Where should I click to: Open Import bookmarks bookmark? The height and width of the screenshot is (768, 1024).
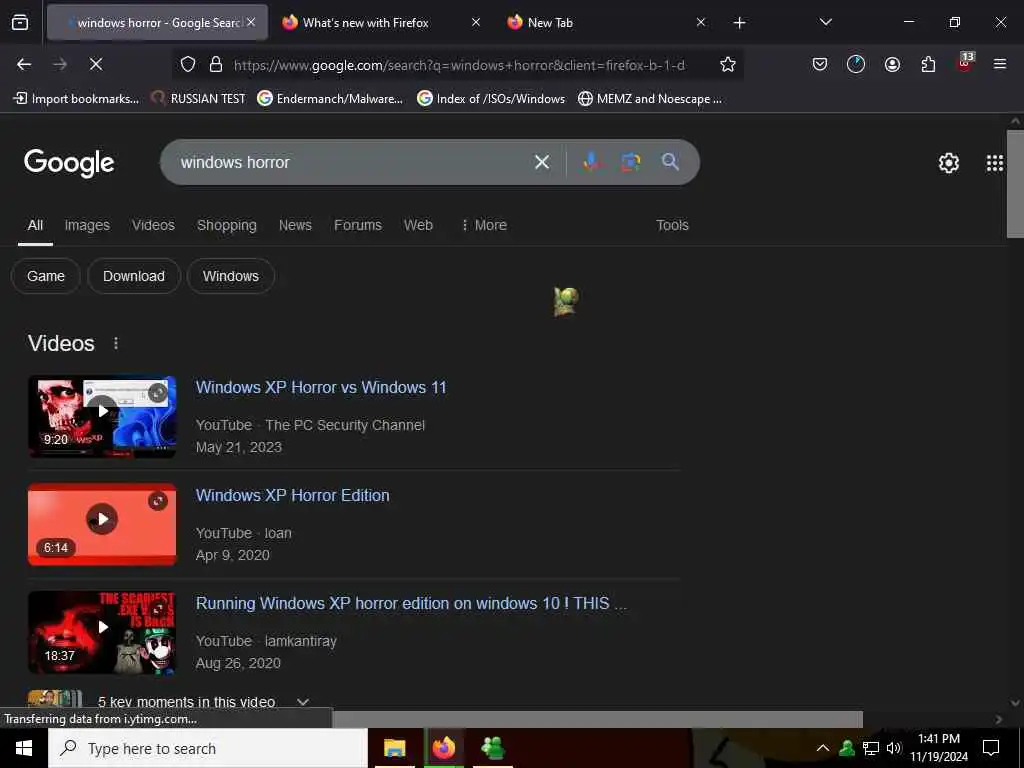[x=76, y=99]
